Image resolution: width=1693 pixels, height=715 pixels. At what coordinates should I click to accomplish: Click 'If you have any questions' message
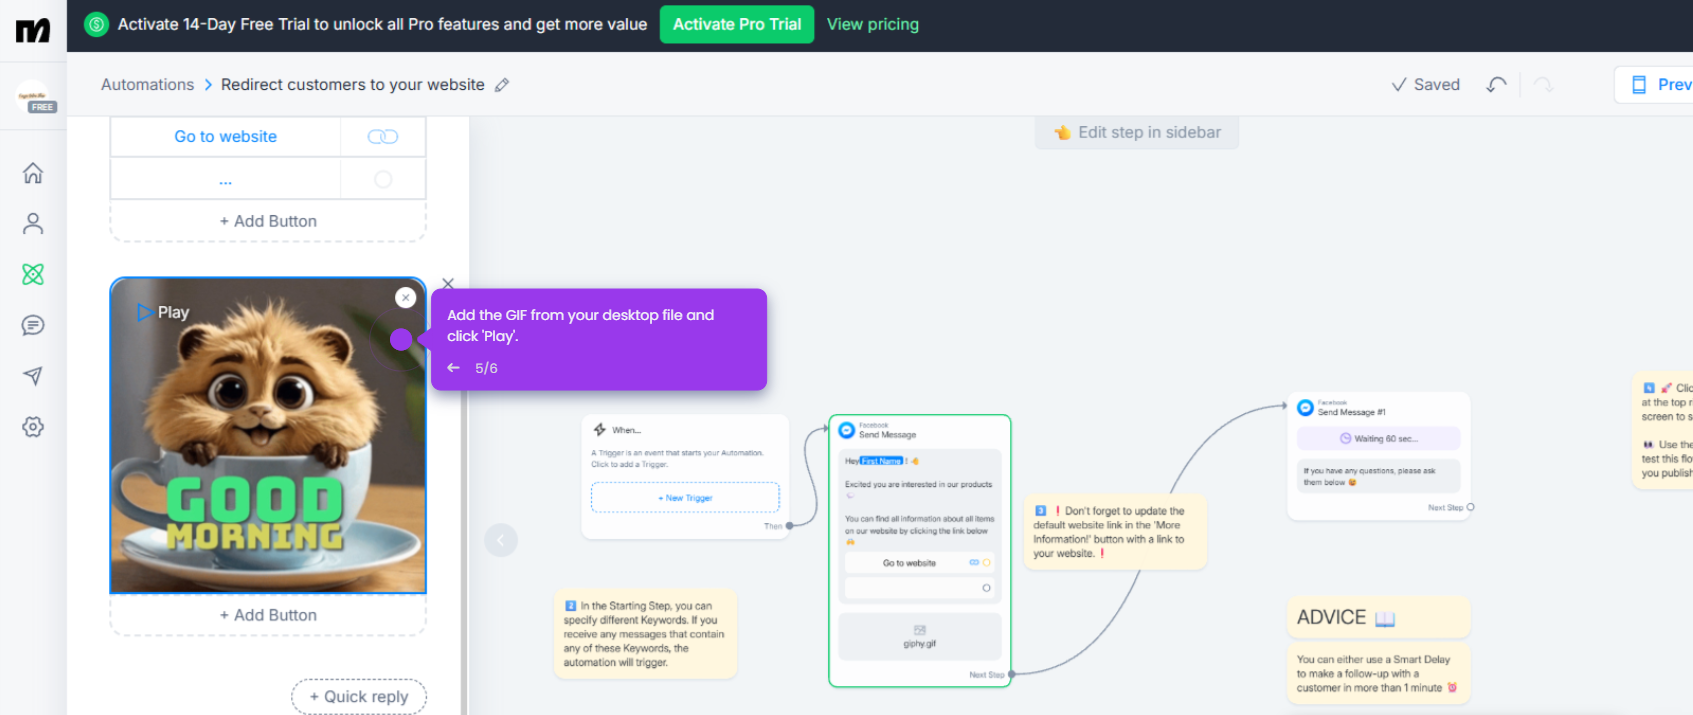1378,476
